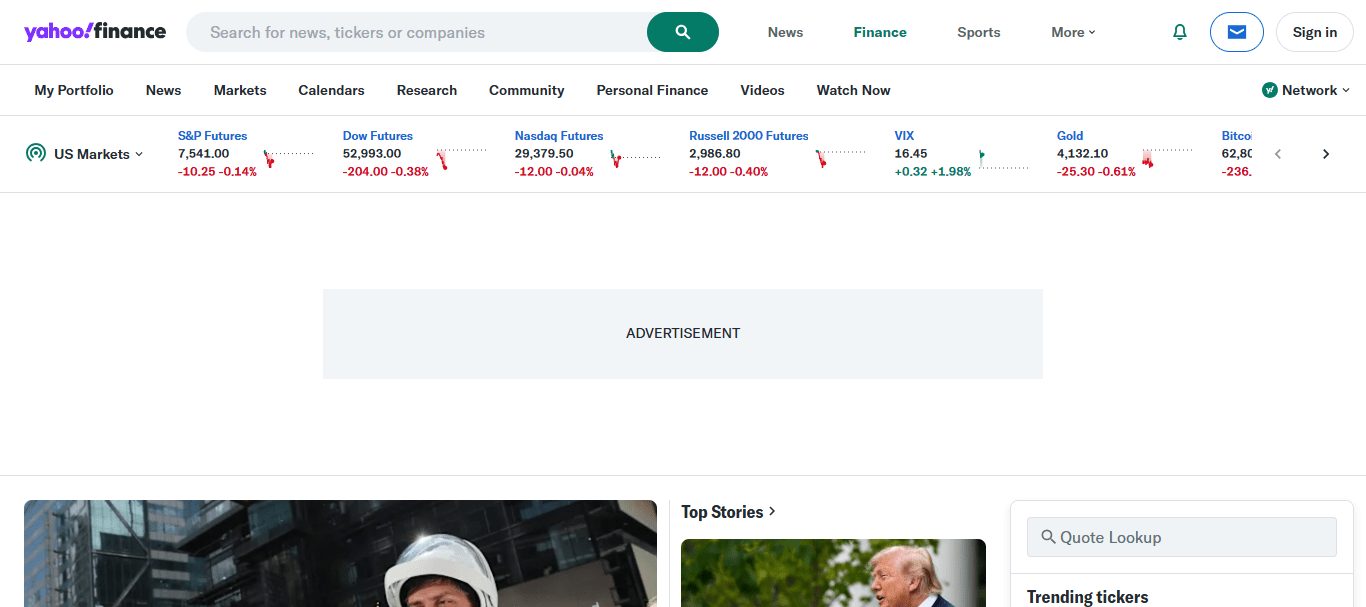The height and width of the screenshot is (607, 1366).
Task: Open the Gold sparkline chart
Action: coord(1167,158)
